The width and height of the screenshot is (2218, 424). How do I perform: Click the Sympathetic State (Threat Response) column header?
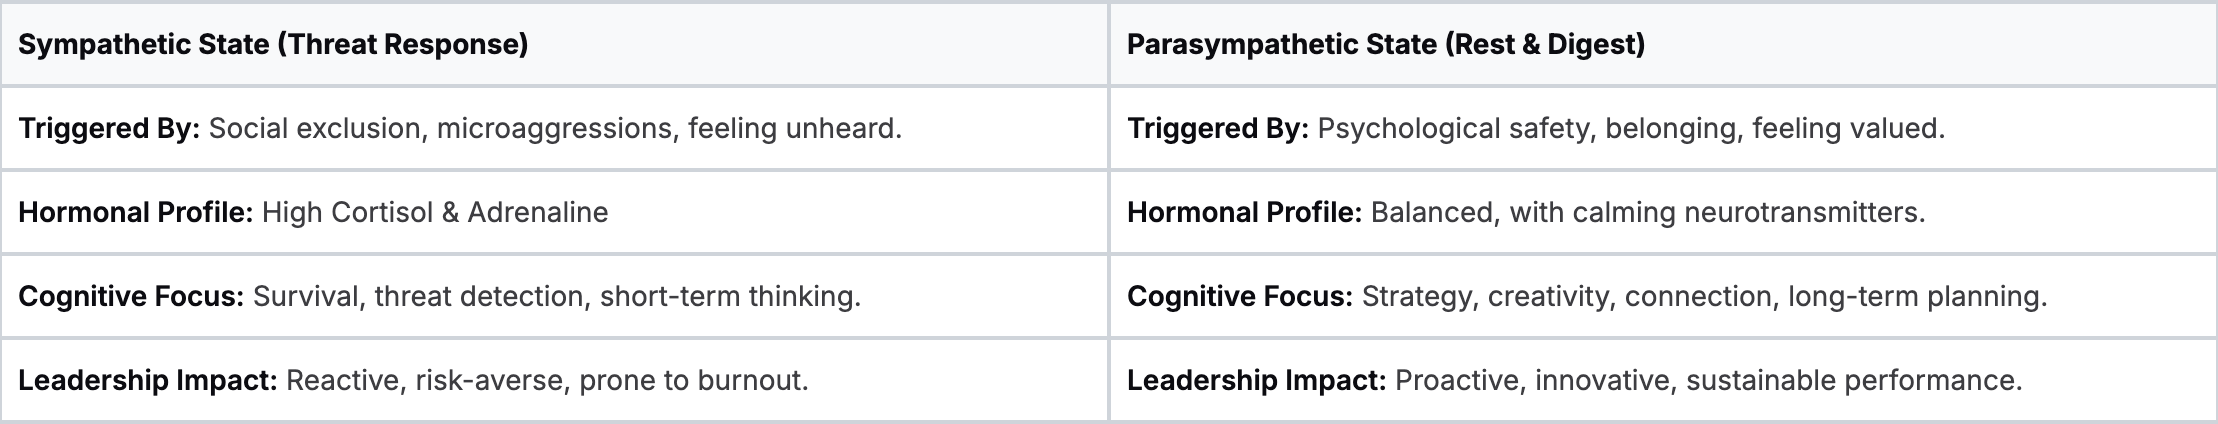point(273,45)
